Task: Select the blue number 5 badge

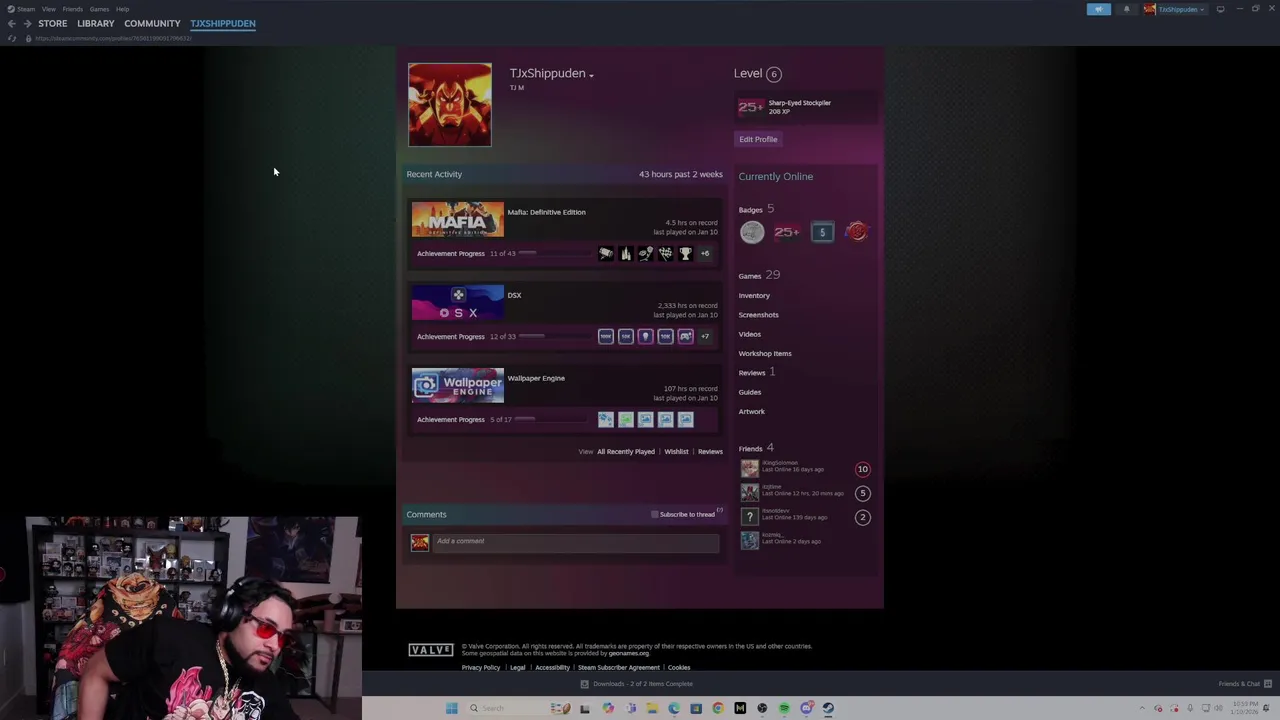Action: click(x=822, y=232)
